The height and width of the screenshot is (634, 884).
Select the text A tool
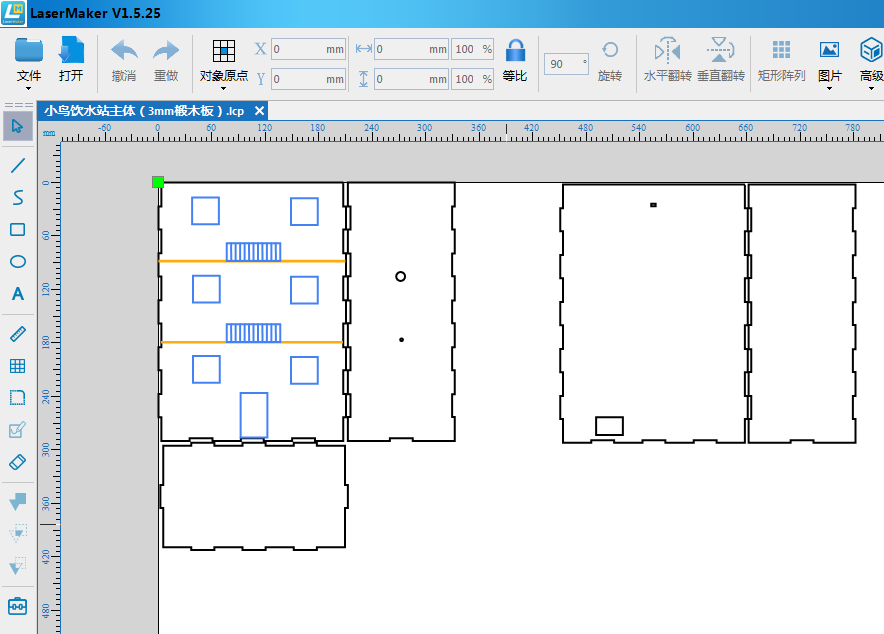pyautogui.click(x=17, y=294)
